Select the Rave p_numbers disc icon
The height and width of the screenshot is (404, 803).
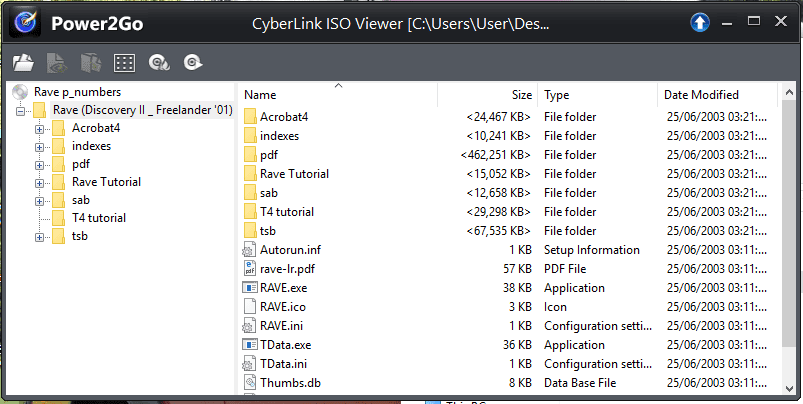click(20, 92)
